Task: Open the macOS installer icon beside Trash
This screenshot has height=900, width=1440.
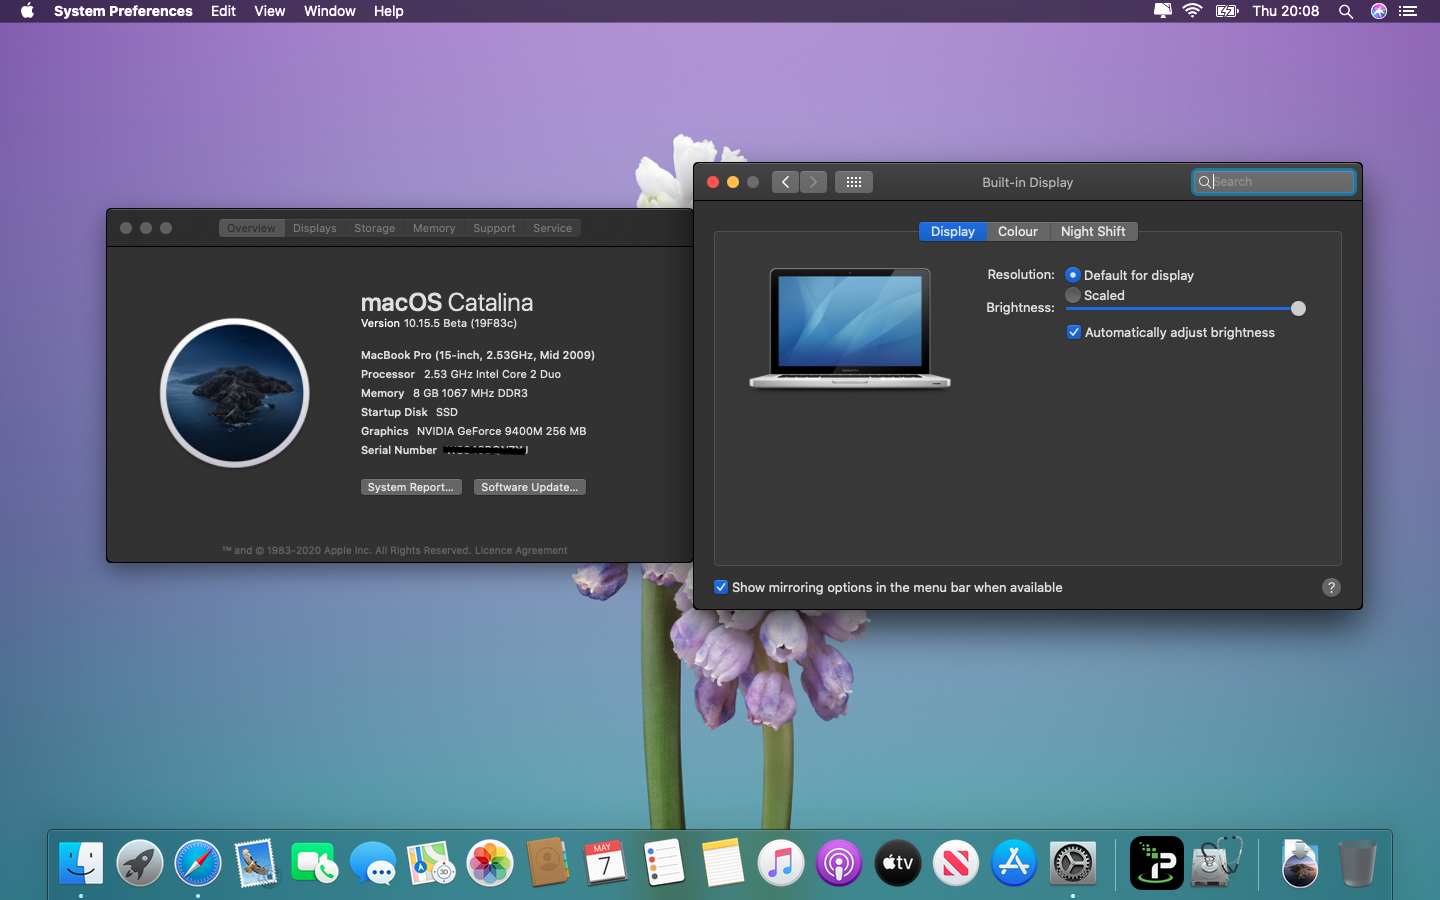Action: (x=1300, y=862)
